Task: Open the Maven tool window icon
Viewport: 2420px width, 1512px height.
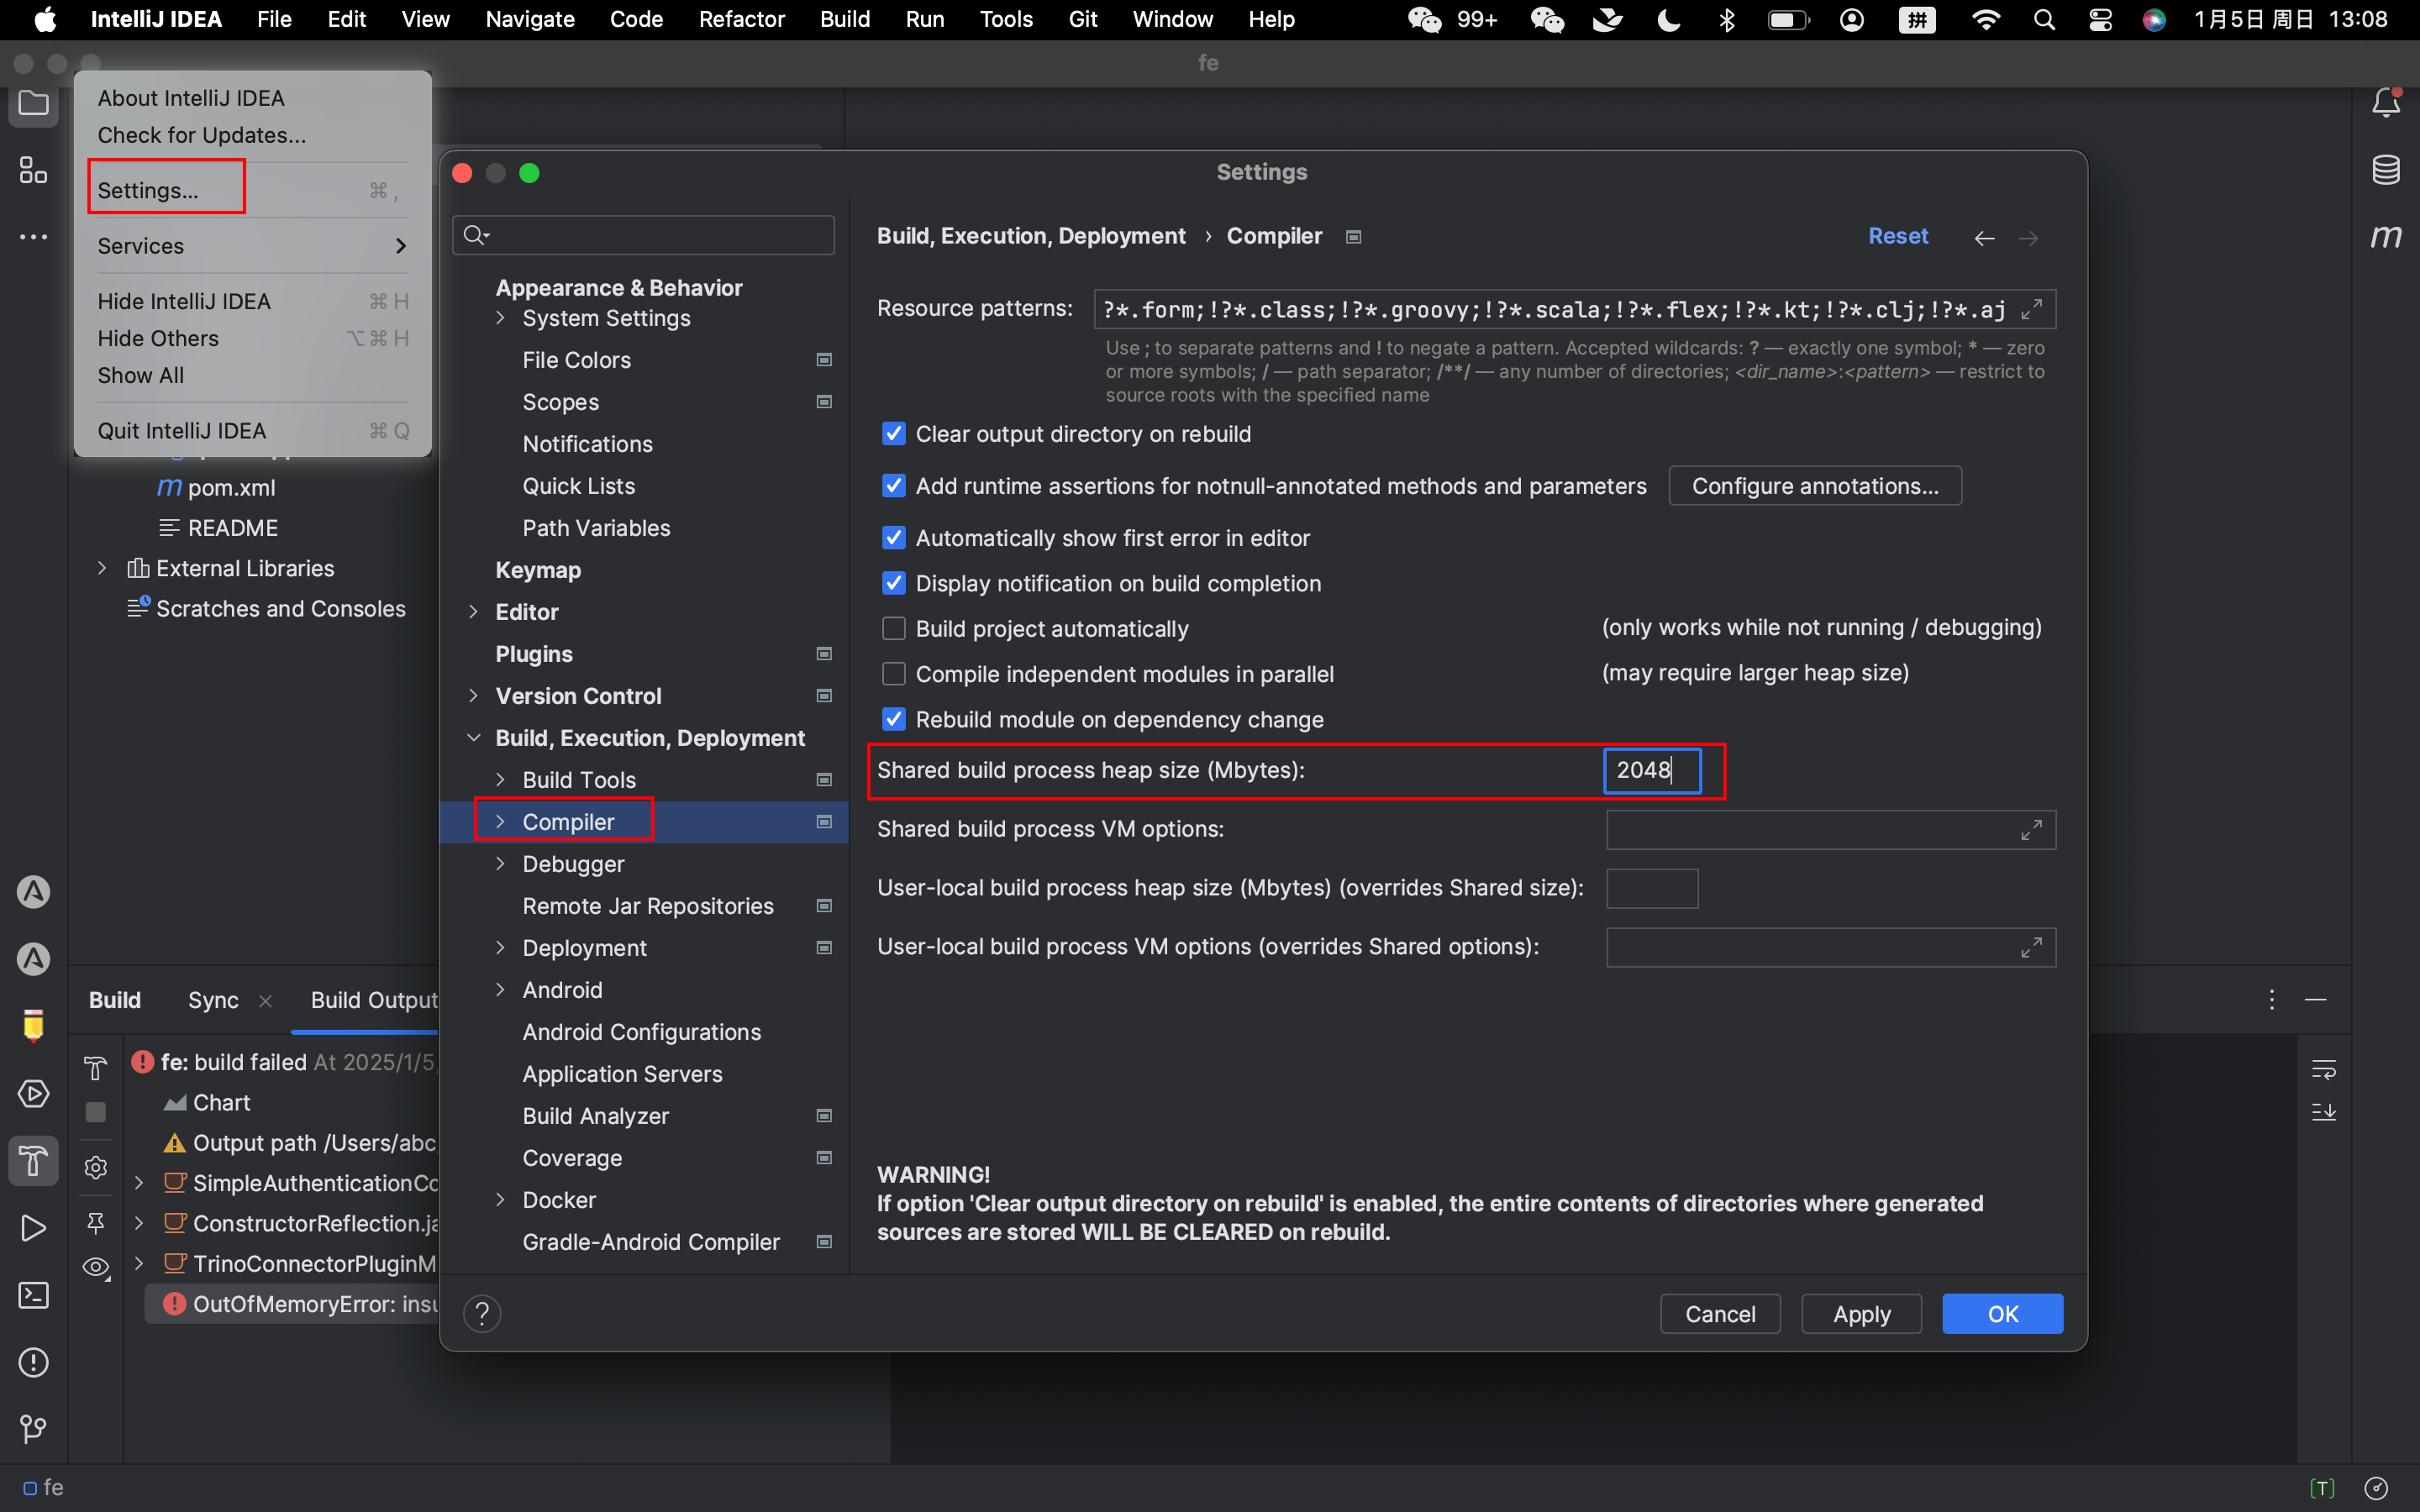Action: click(x=2386, y=237)
